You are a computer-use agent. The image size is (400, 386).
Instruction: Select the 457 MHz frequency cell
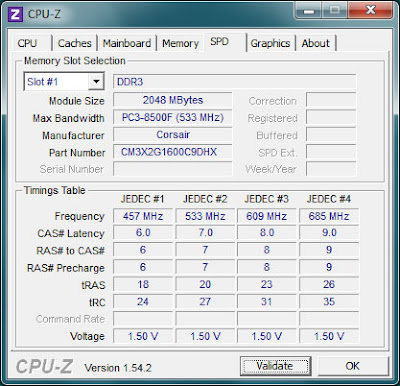[143, 216]
